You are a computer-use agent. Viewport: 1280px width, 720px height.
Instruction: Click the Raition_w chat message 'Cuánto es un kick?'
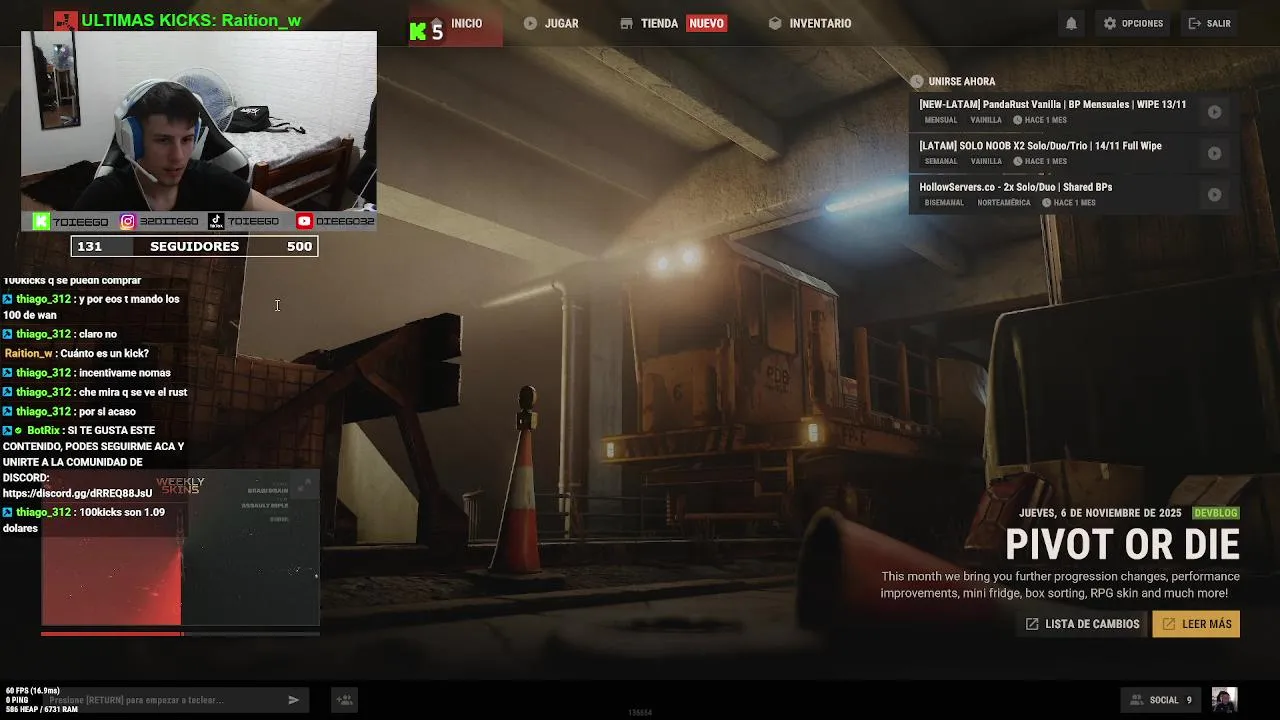pyautogui.click(x=77, y=353)
